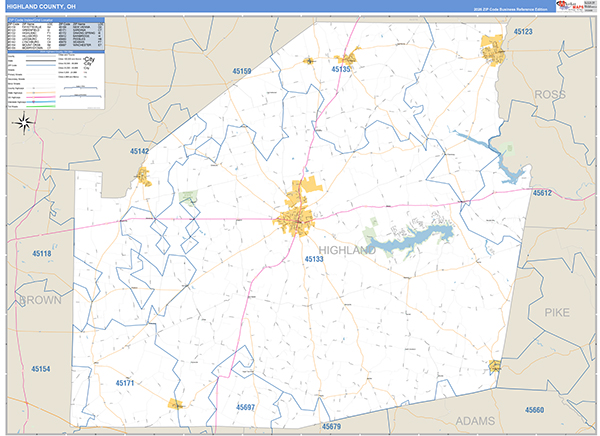The width and height of the screenshot is (600, 436).
Task: Click the ROSS county label
Action: tap(549, 95)
